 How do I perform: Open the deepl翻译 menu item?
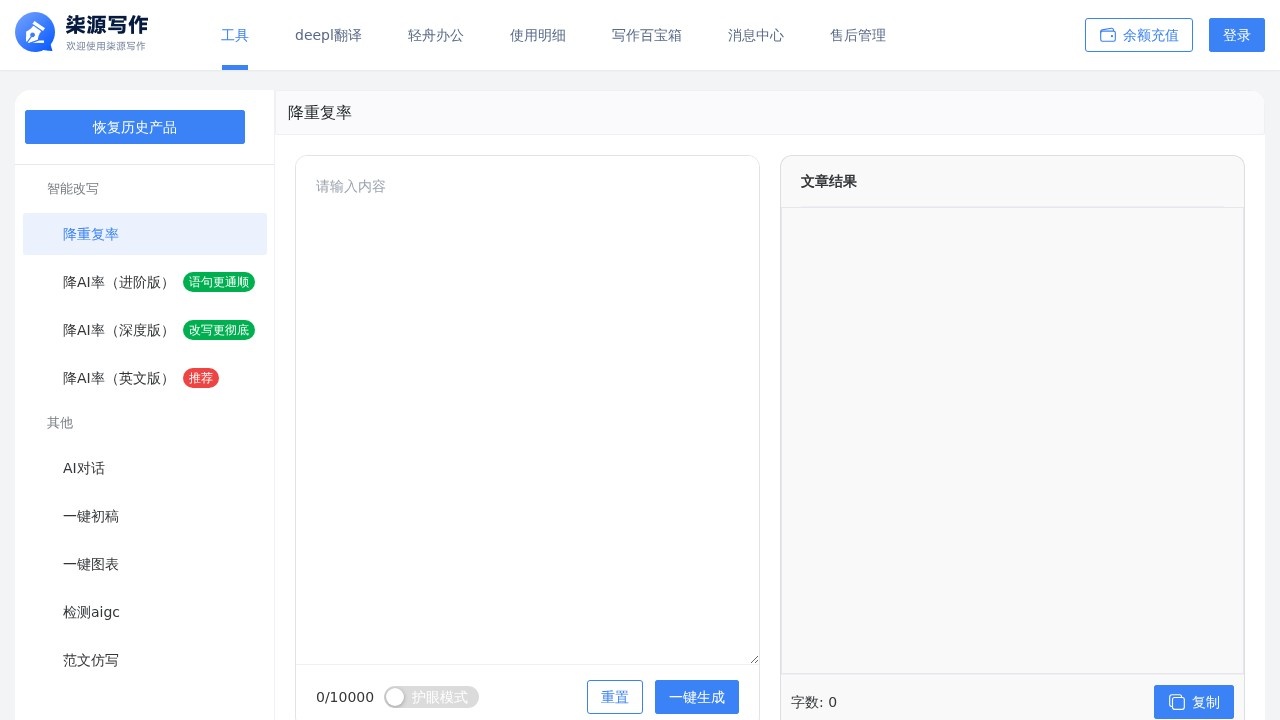[328, 35]
